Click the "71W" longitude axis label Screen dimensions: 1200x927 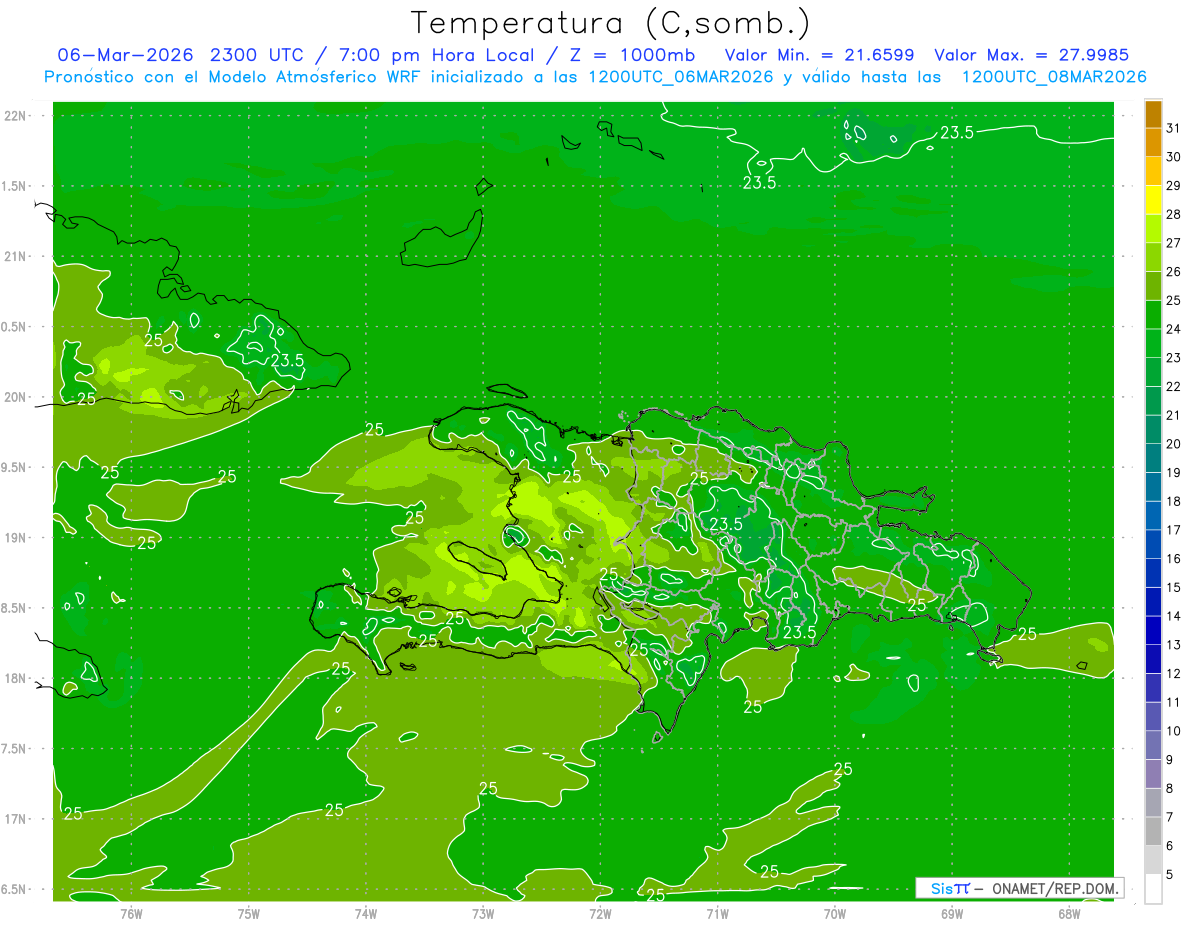717,913
